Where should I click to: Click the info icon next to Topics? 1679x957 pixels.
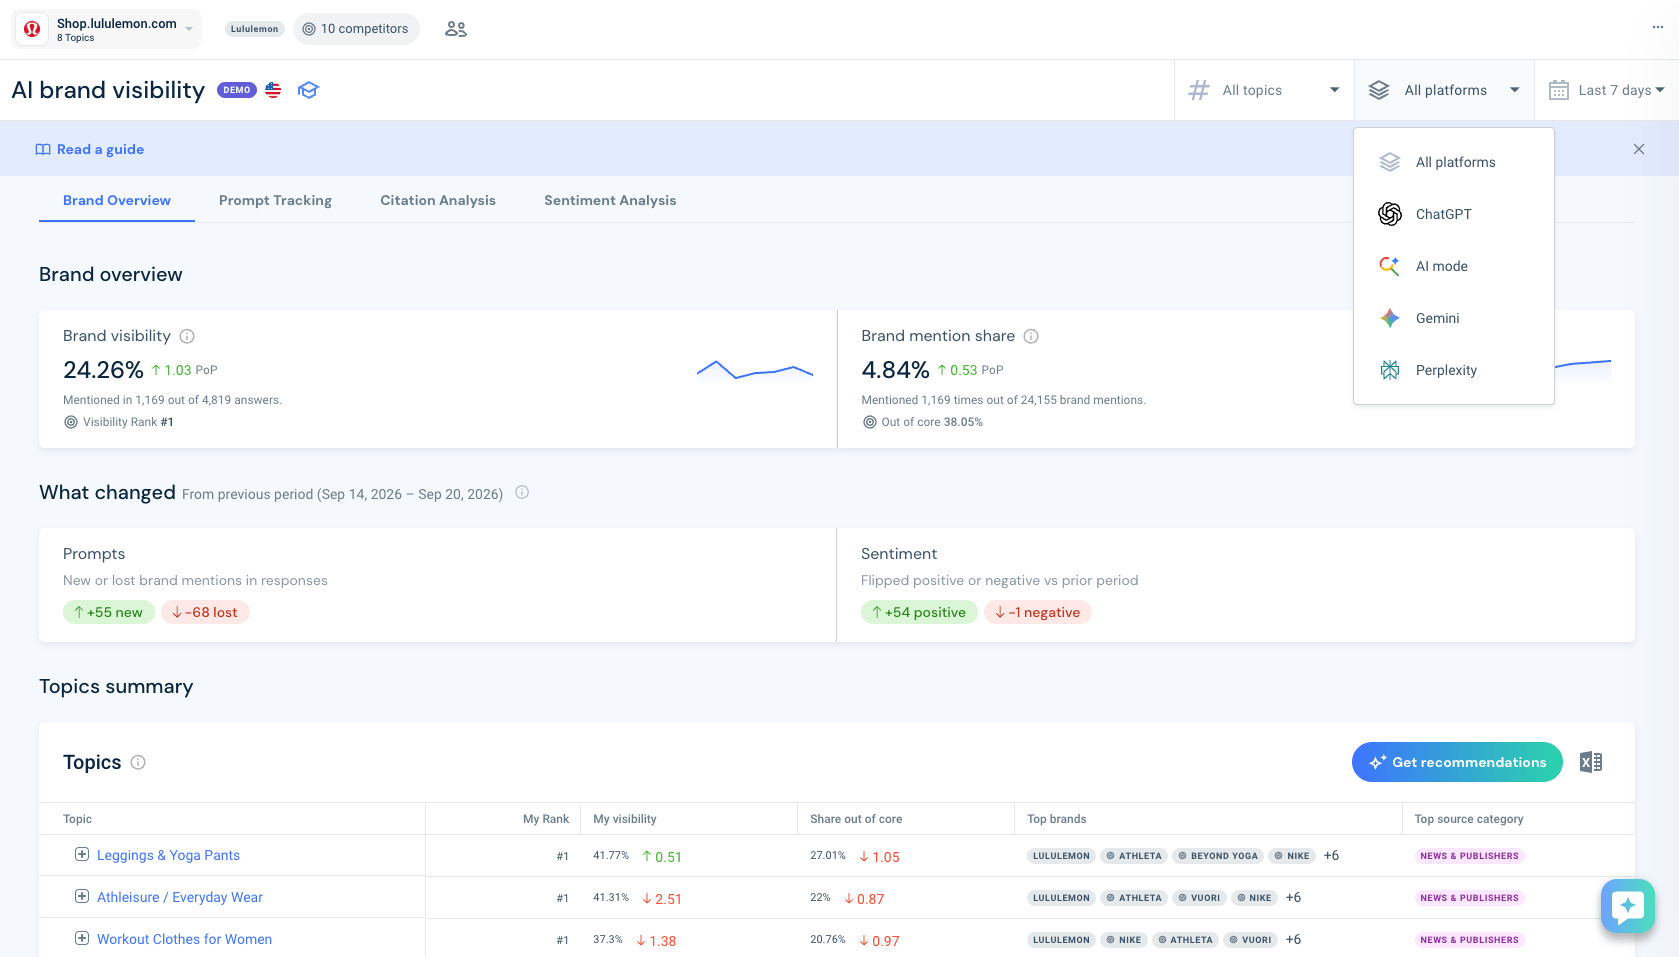tap(138, 762)
